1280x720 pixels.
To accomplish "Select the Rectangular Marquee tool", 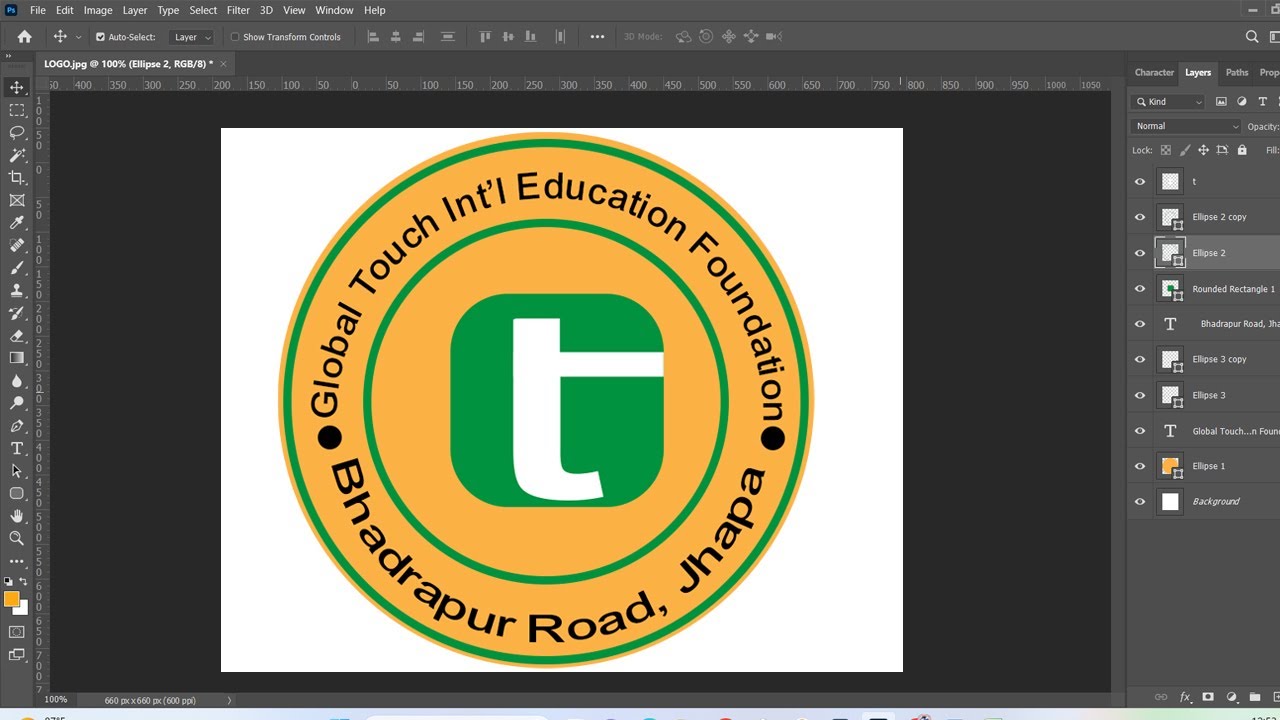I will click(17, 110).
